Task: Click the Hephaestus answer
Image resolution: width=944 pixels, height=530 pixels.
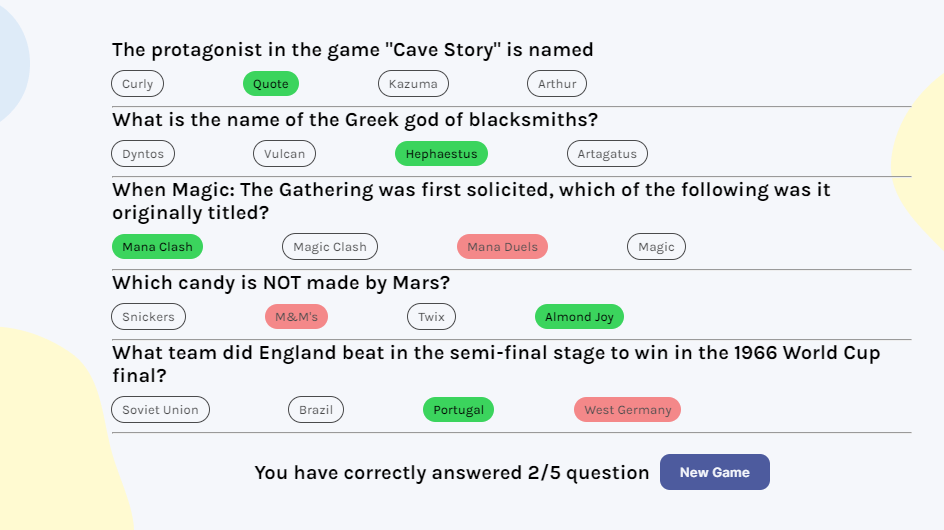Action: click(x=441, y=154)
